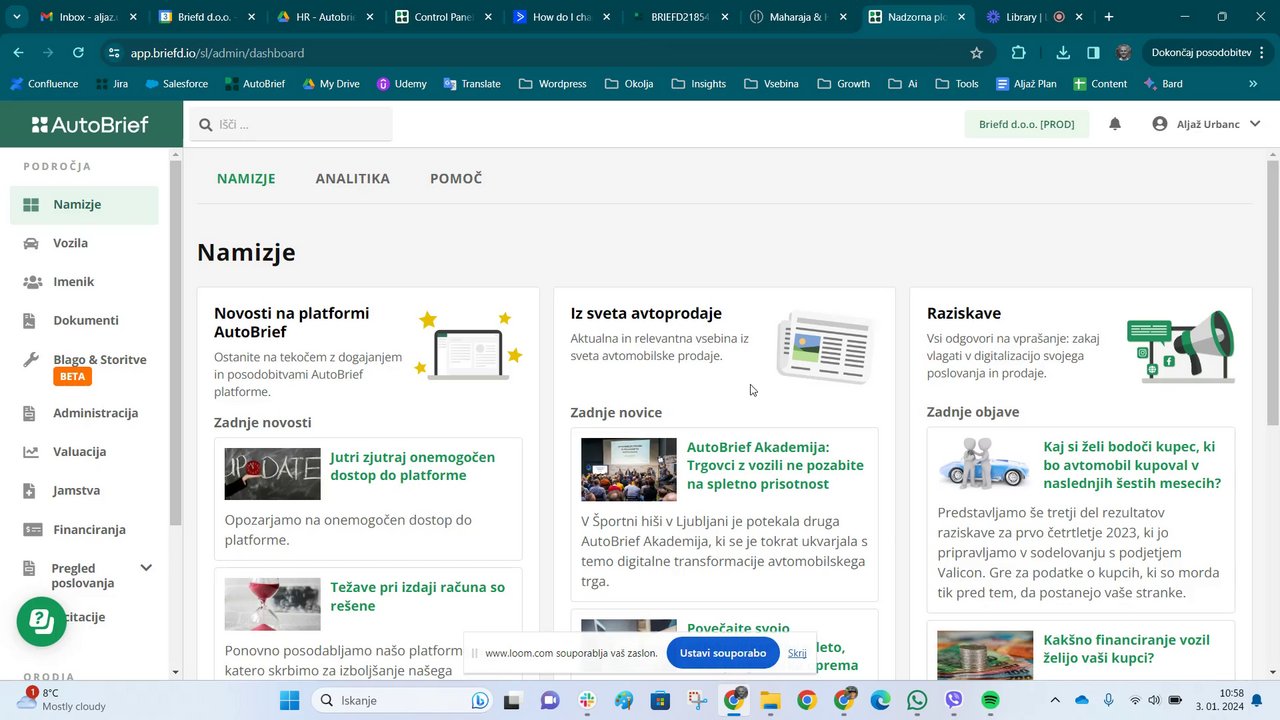Click the Jamstva file icon in sidebar
The image size is (1280, 720).
coord(31,491)
